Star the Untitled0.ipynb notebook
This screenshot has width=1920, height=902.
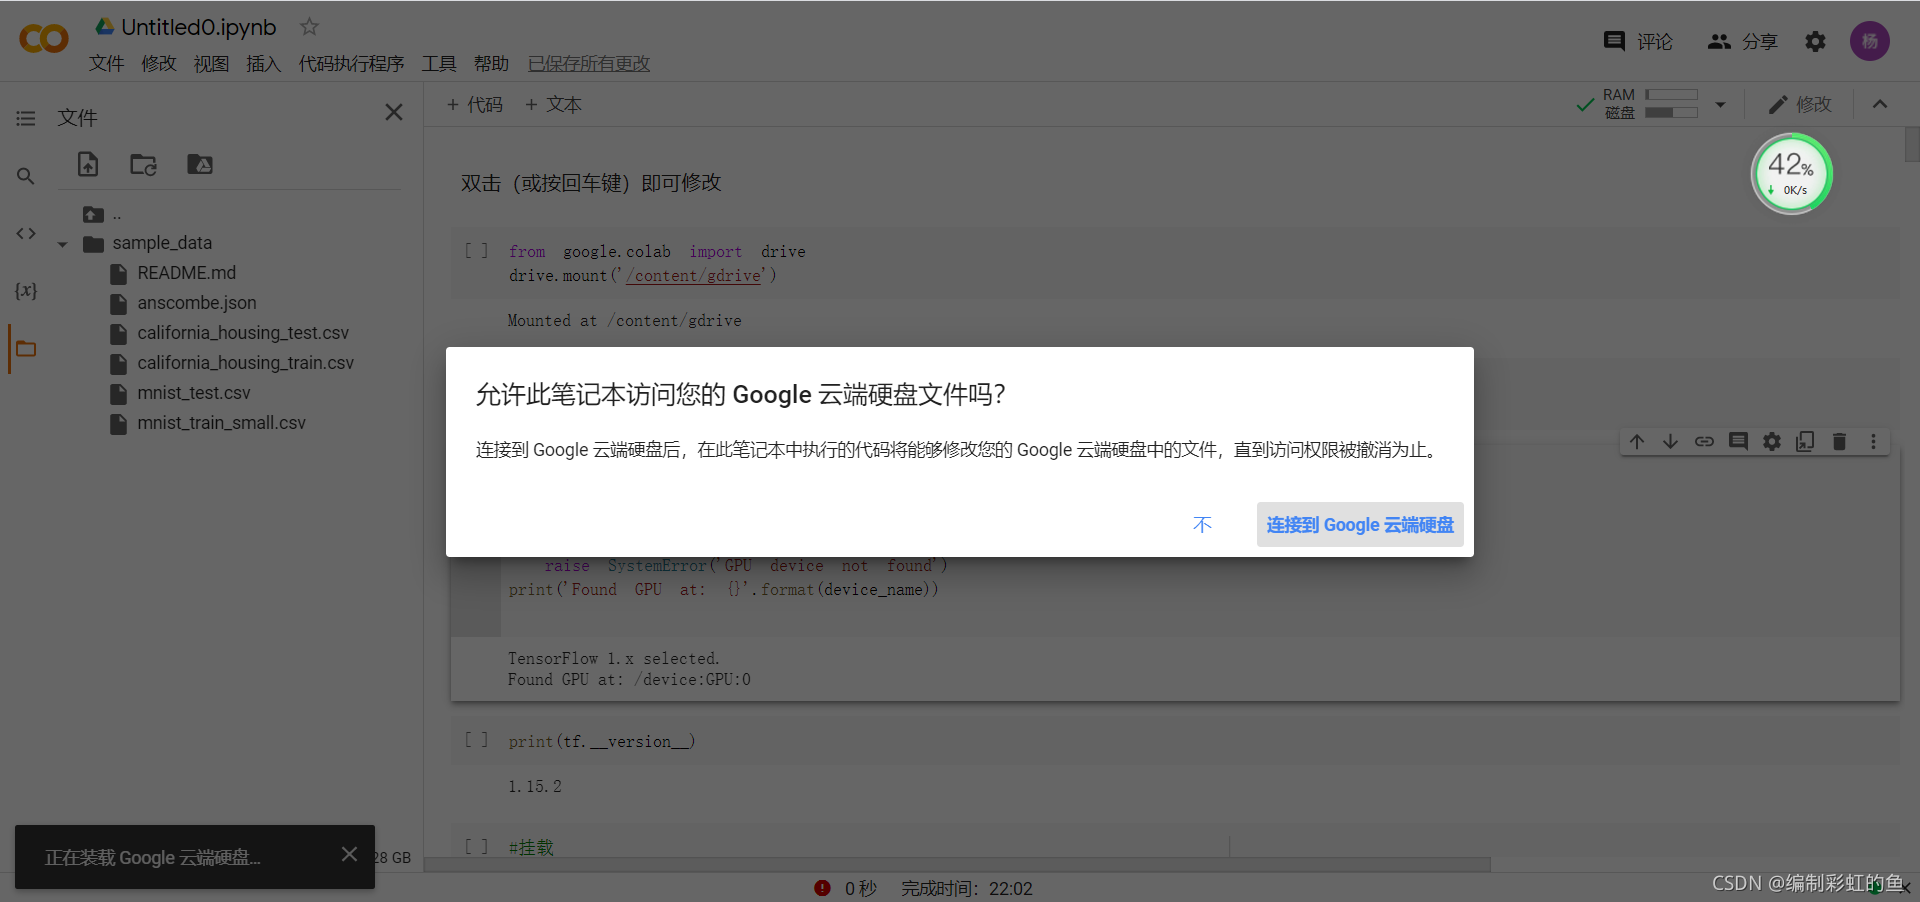309,27
